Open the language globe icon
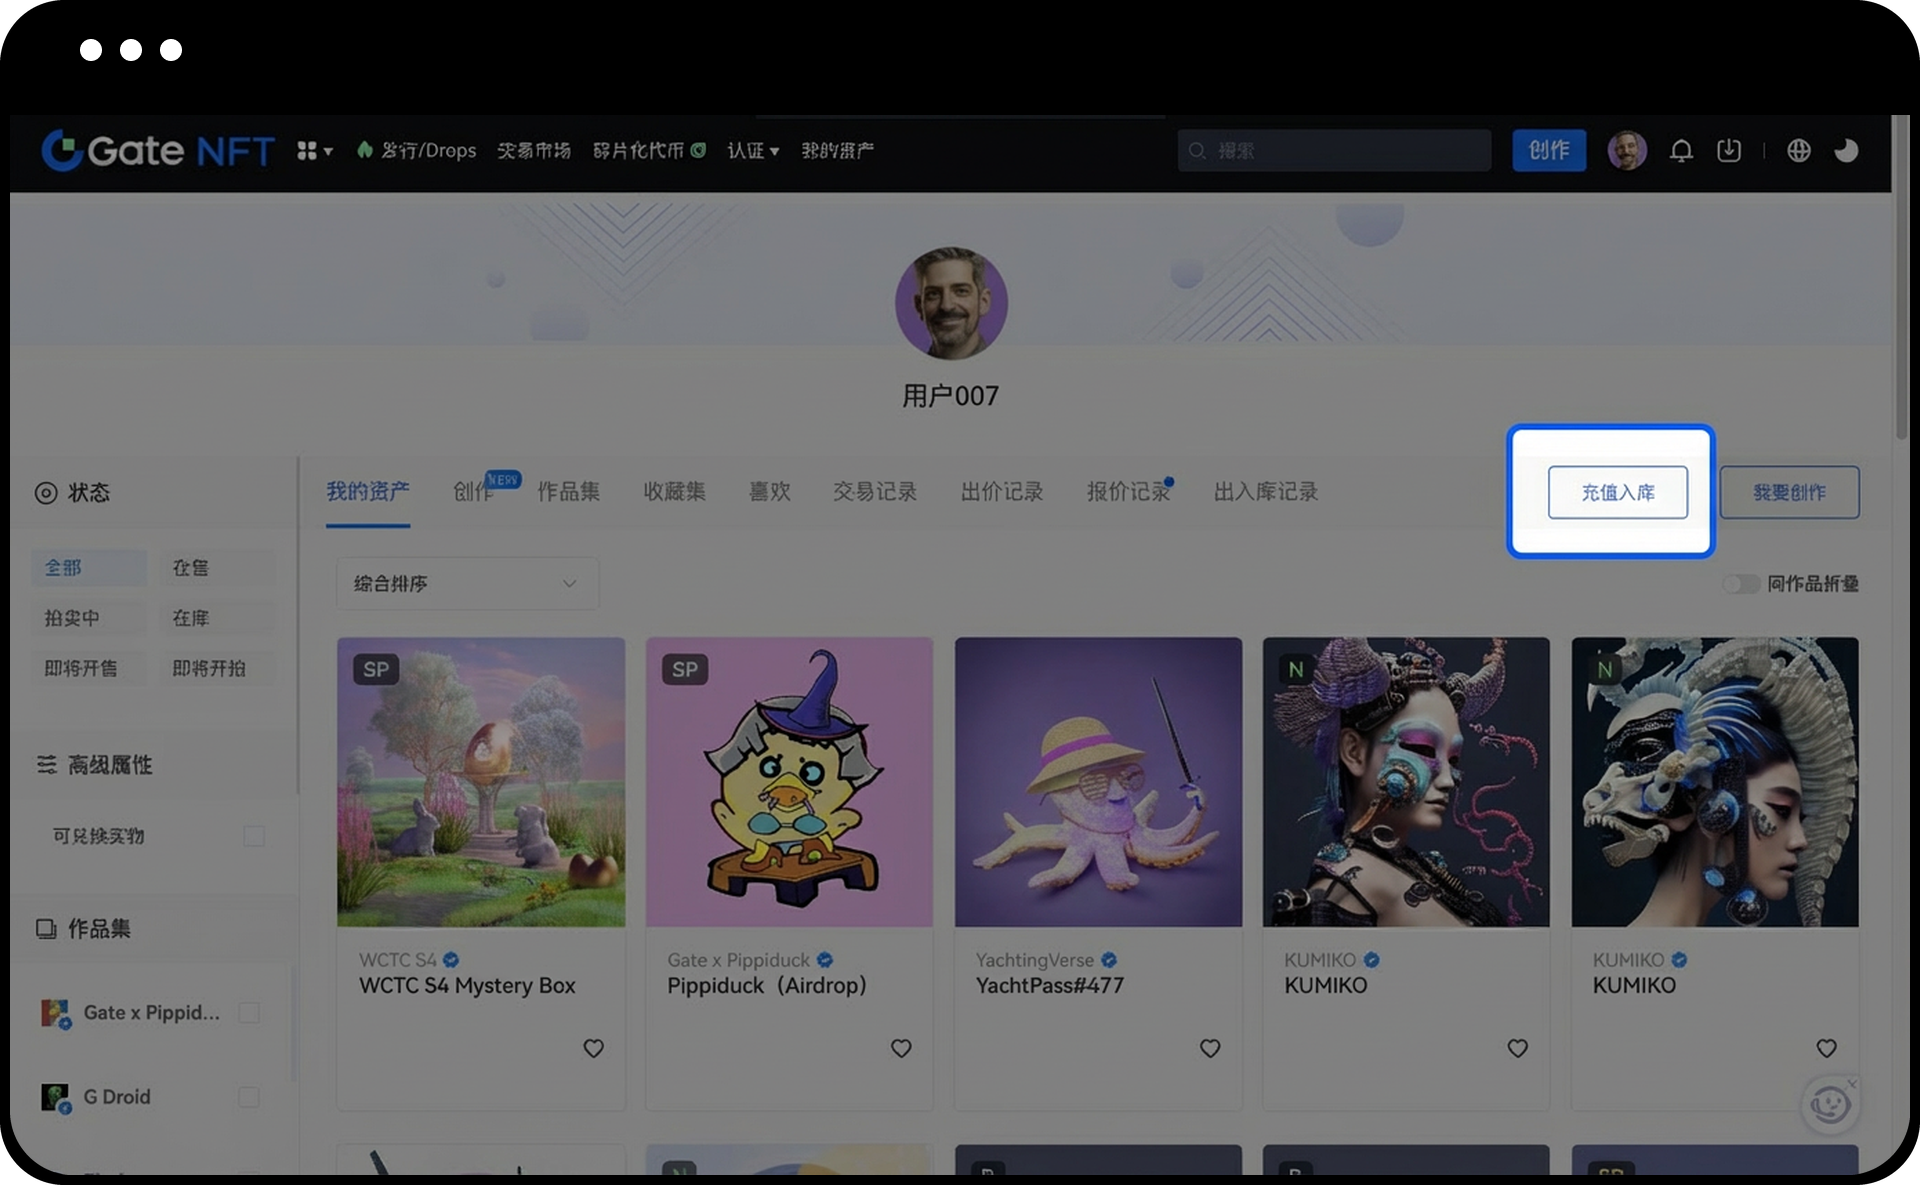The image size is (1920, 1185). pyautogui.click(x=1798, y=151)
